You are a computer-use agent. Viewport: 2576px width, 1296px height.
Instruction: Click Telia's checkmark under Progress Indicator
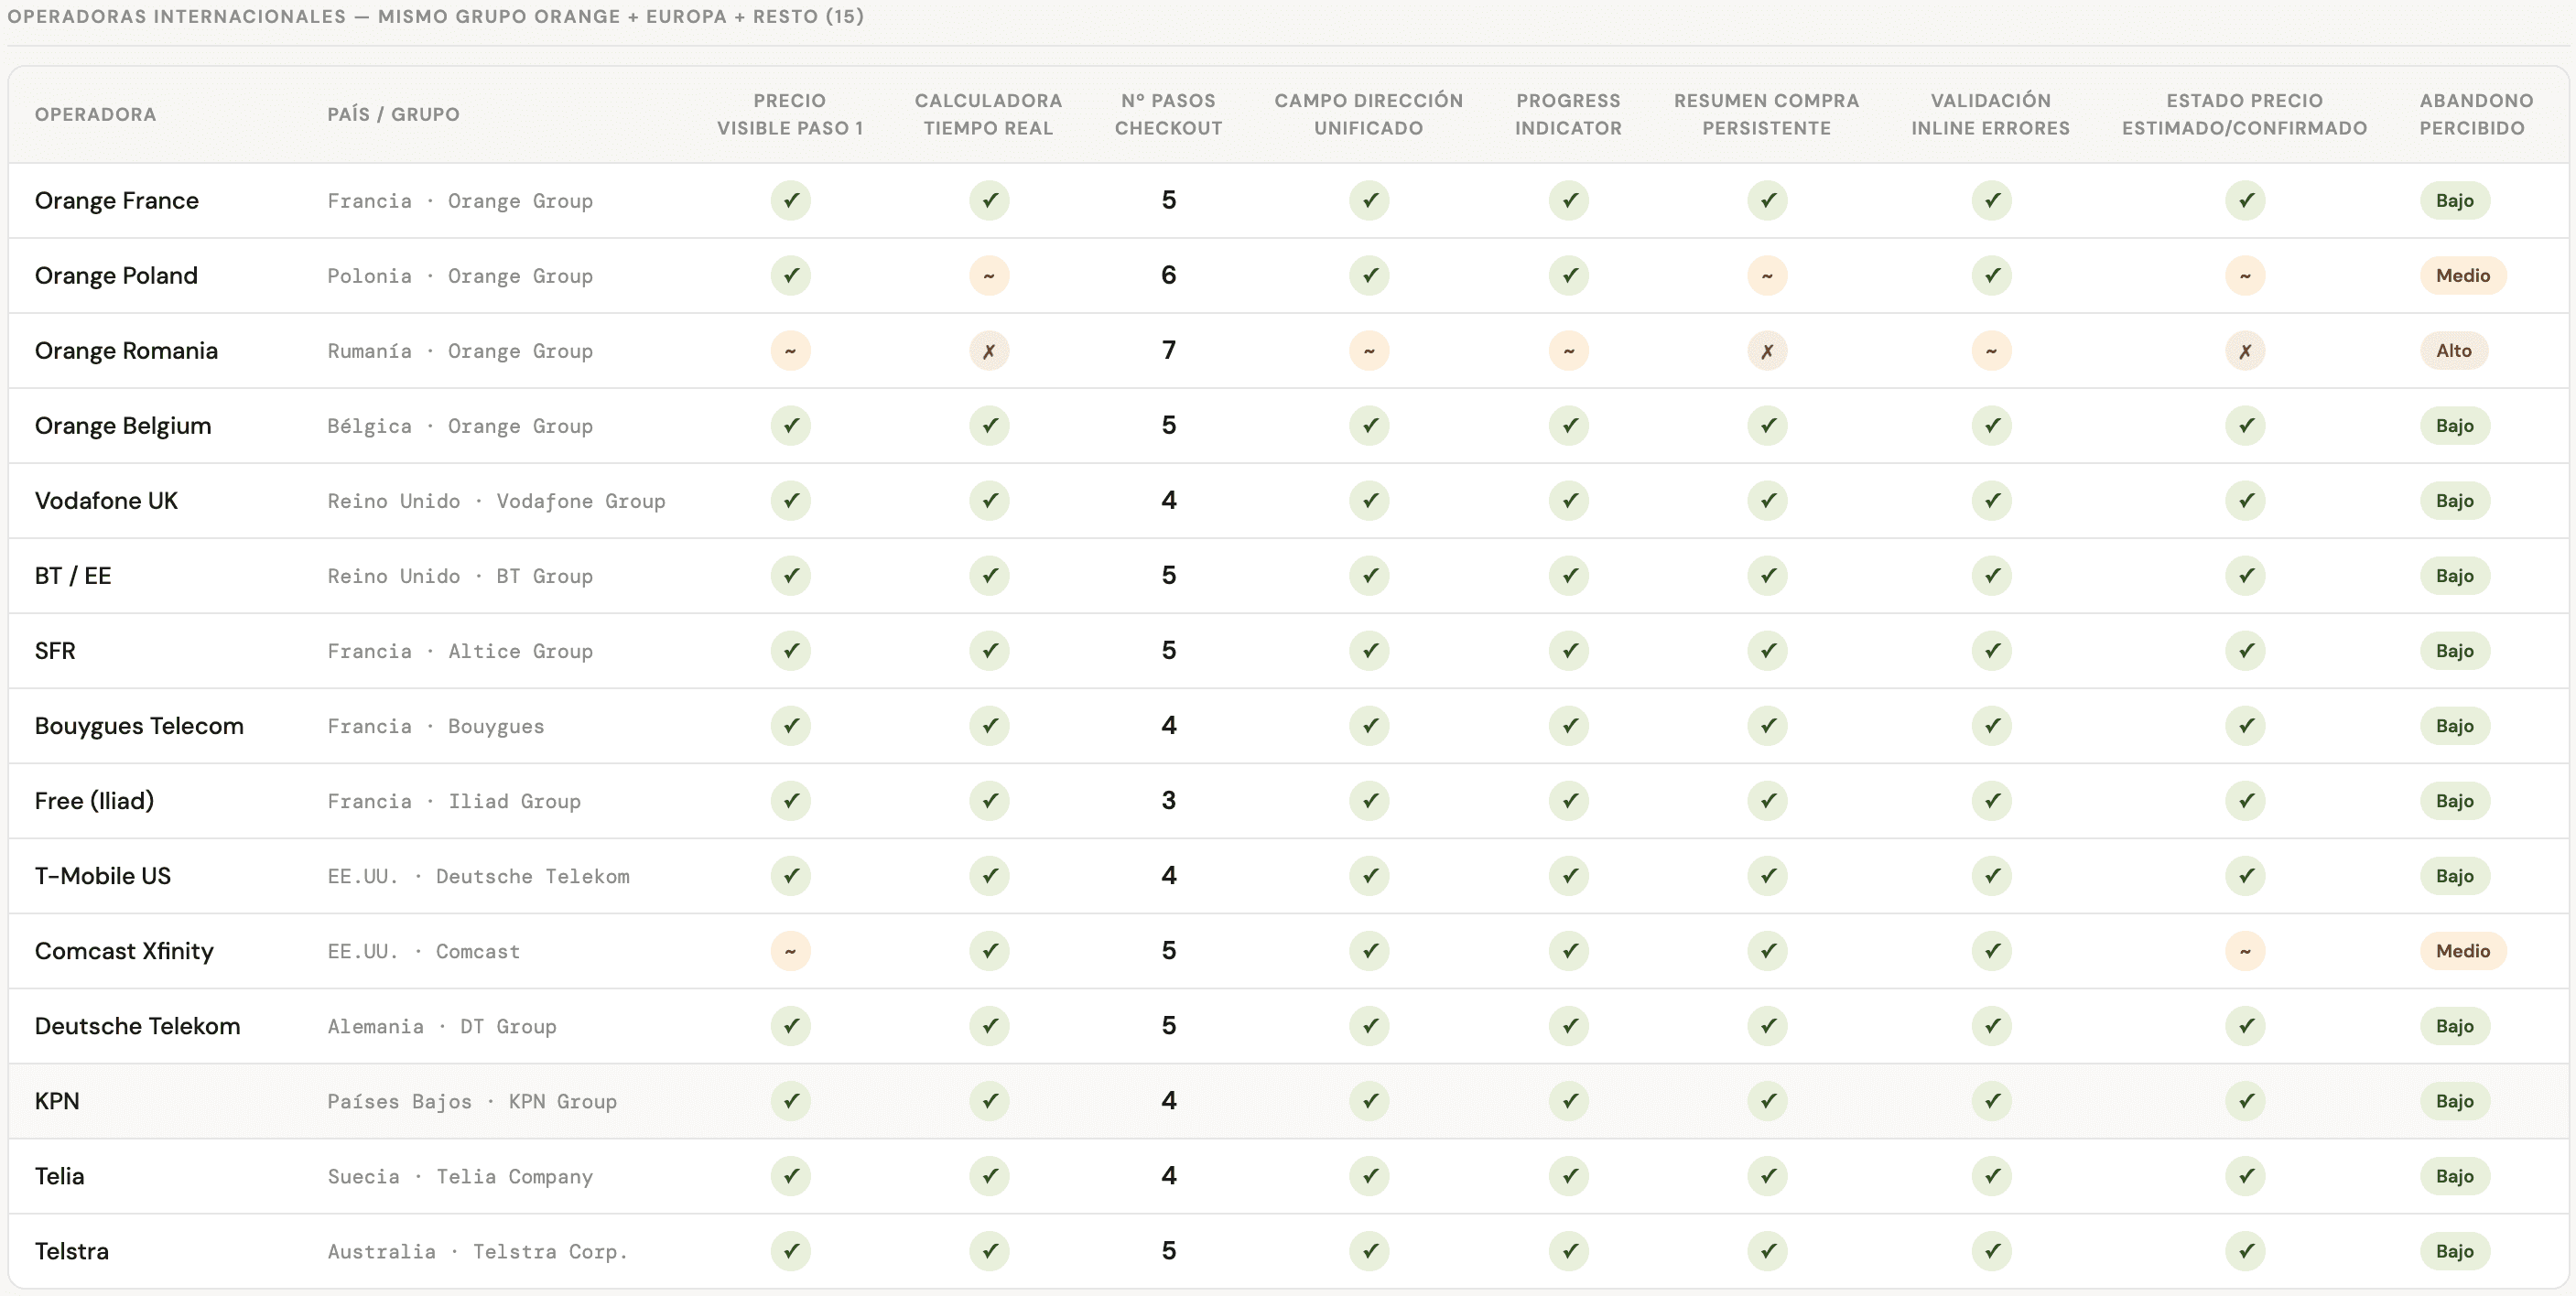[x=1569, y=1175]
